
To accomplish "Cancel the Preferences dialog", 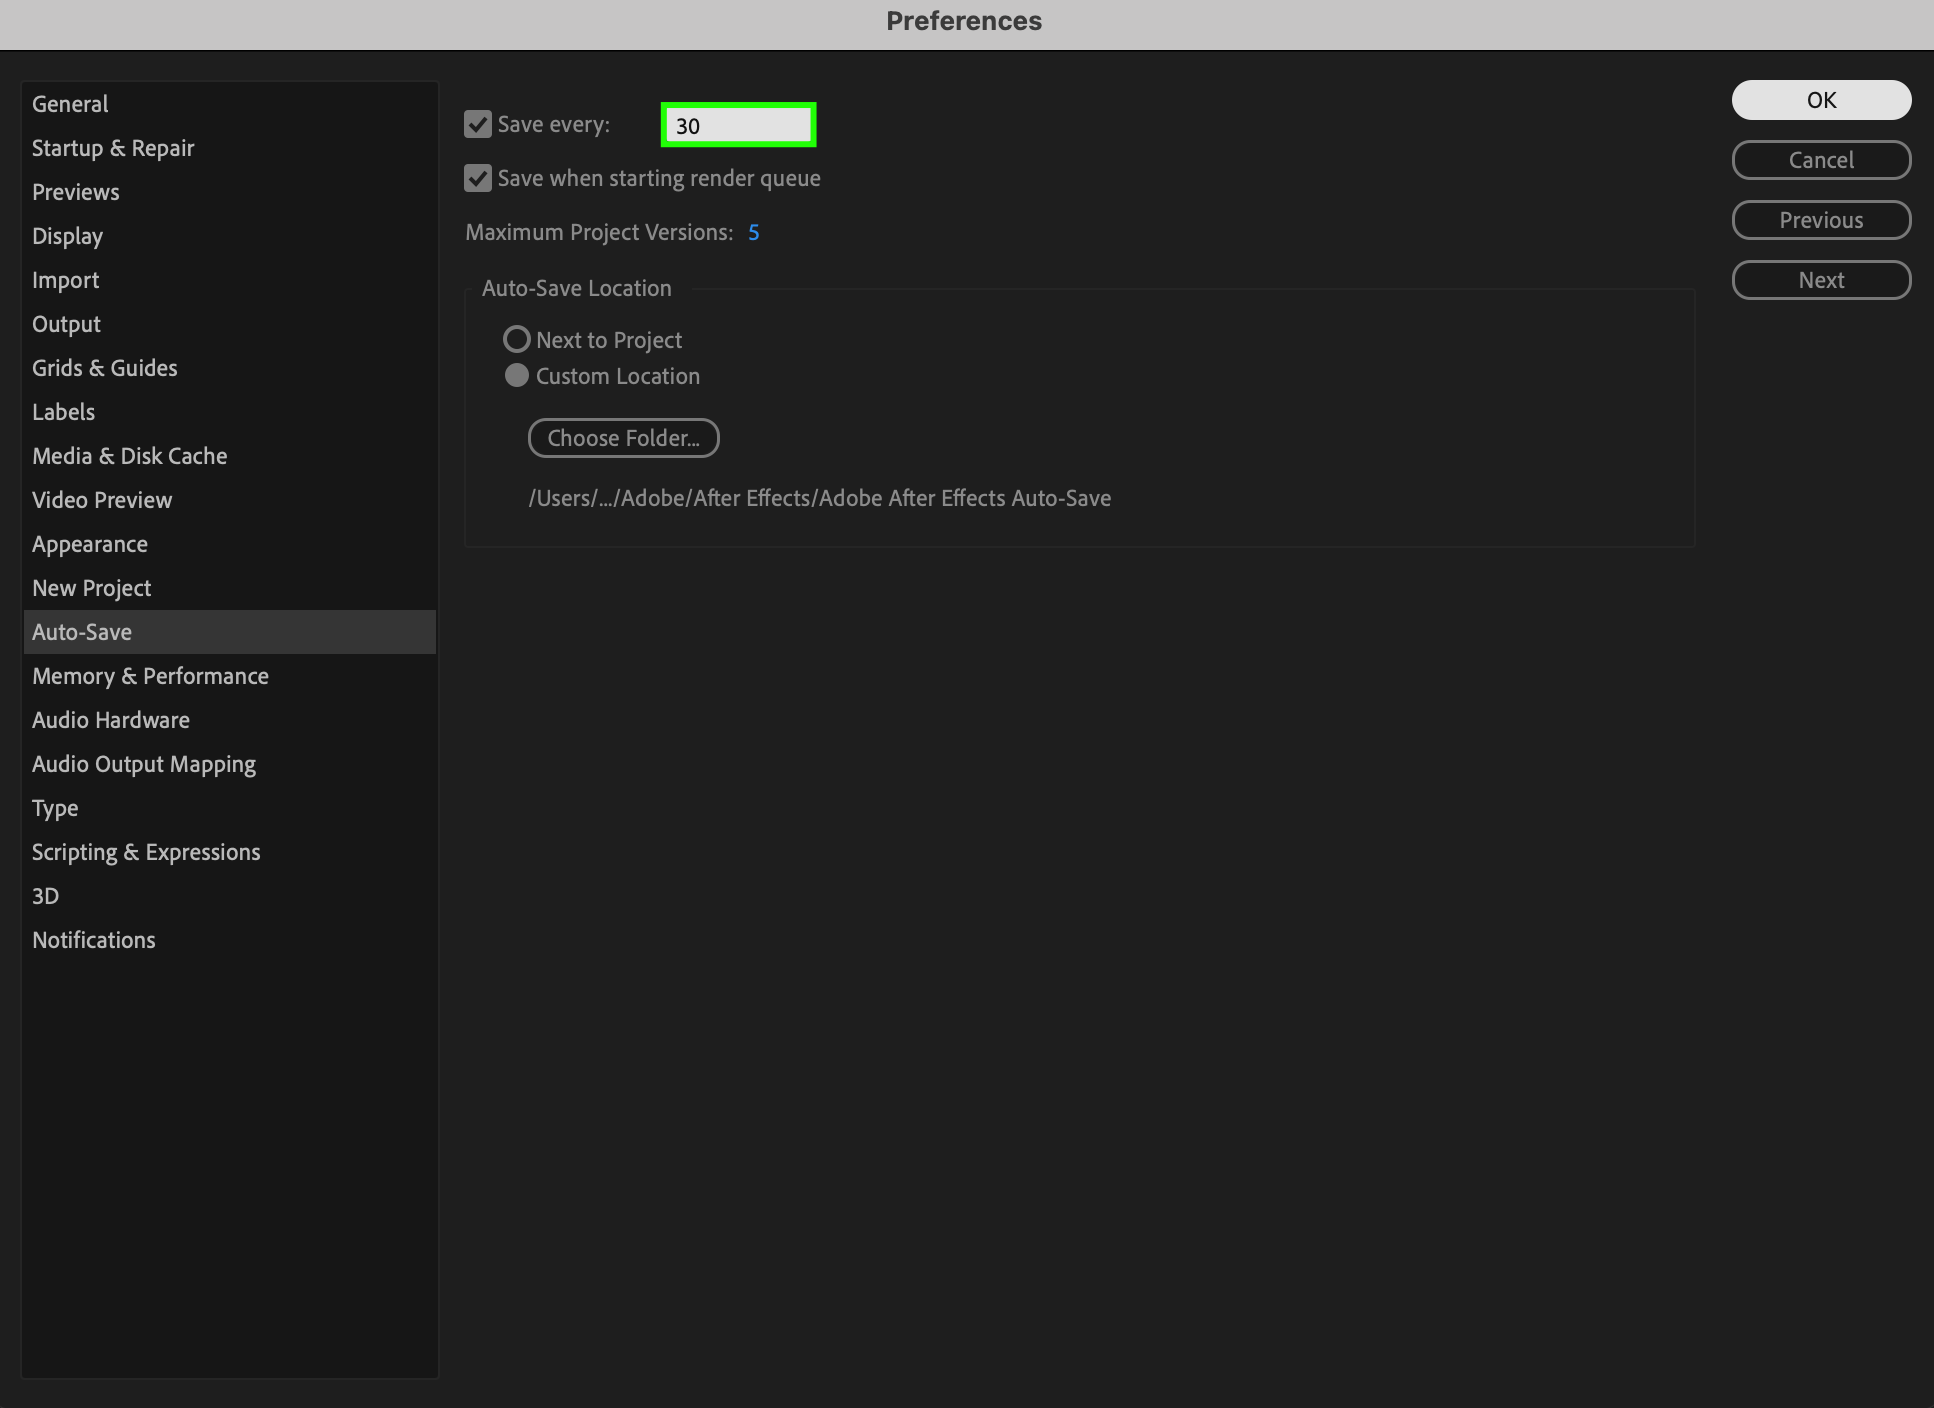I will point(1820,160).
